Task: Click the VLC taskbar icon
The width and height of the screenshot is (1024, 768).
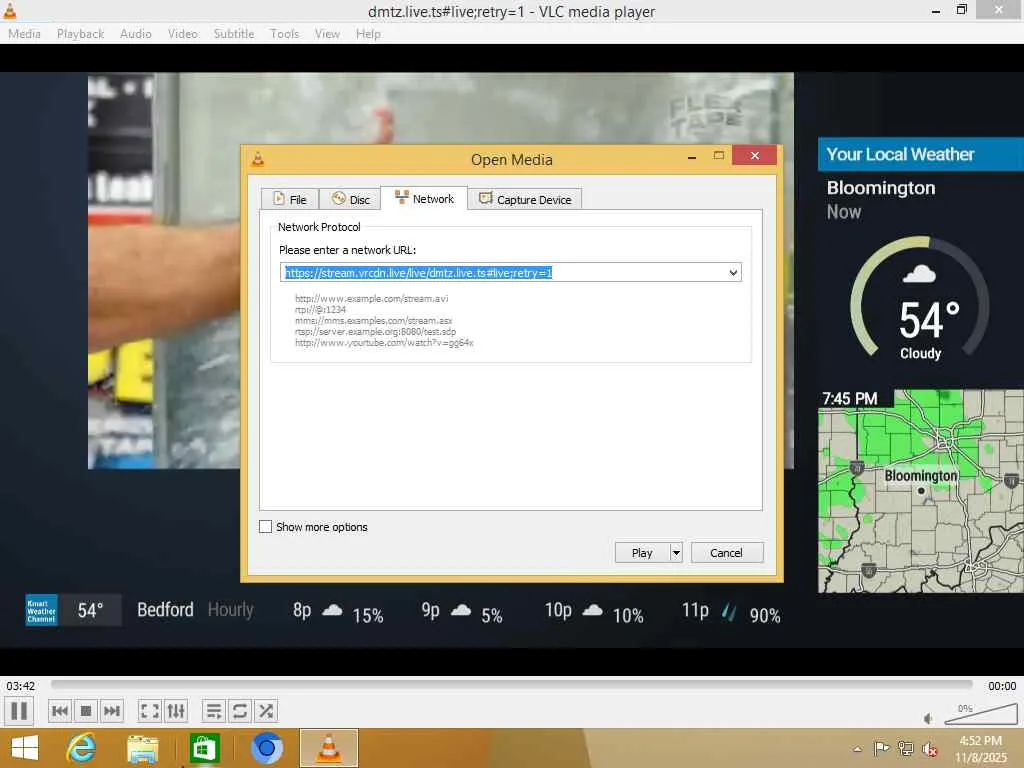Action: [x=328, y=748]
